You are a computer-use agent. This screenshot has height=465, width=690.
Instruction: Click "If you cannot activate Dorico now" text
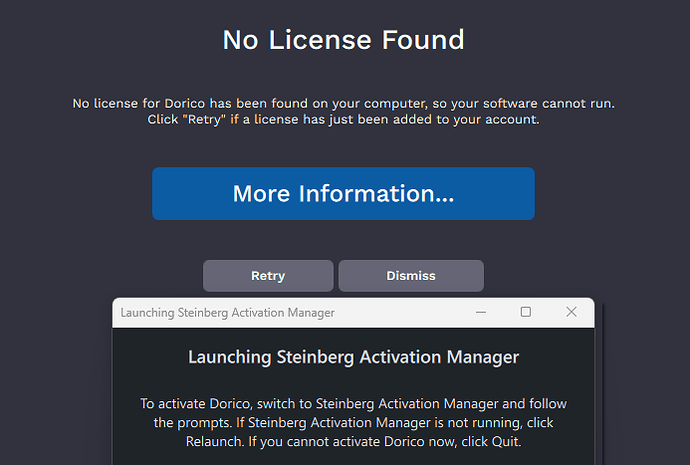coord(350,442)
